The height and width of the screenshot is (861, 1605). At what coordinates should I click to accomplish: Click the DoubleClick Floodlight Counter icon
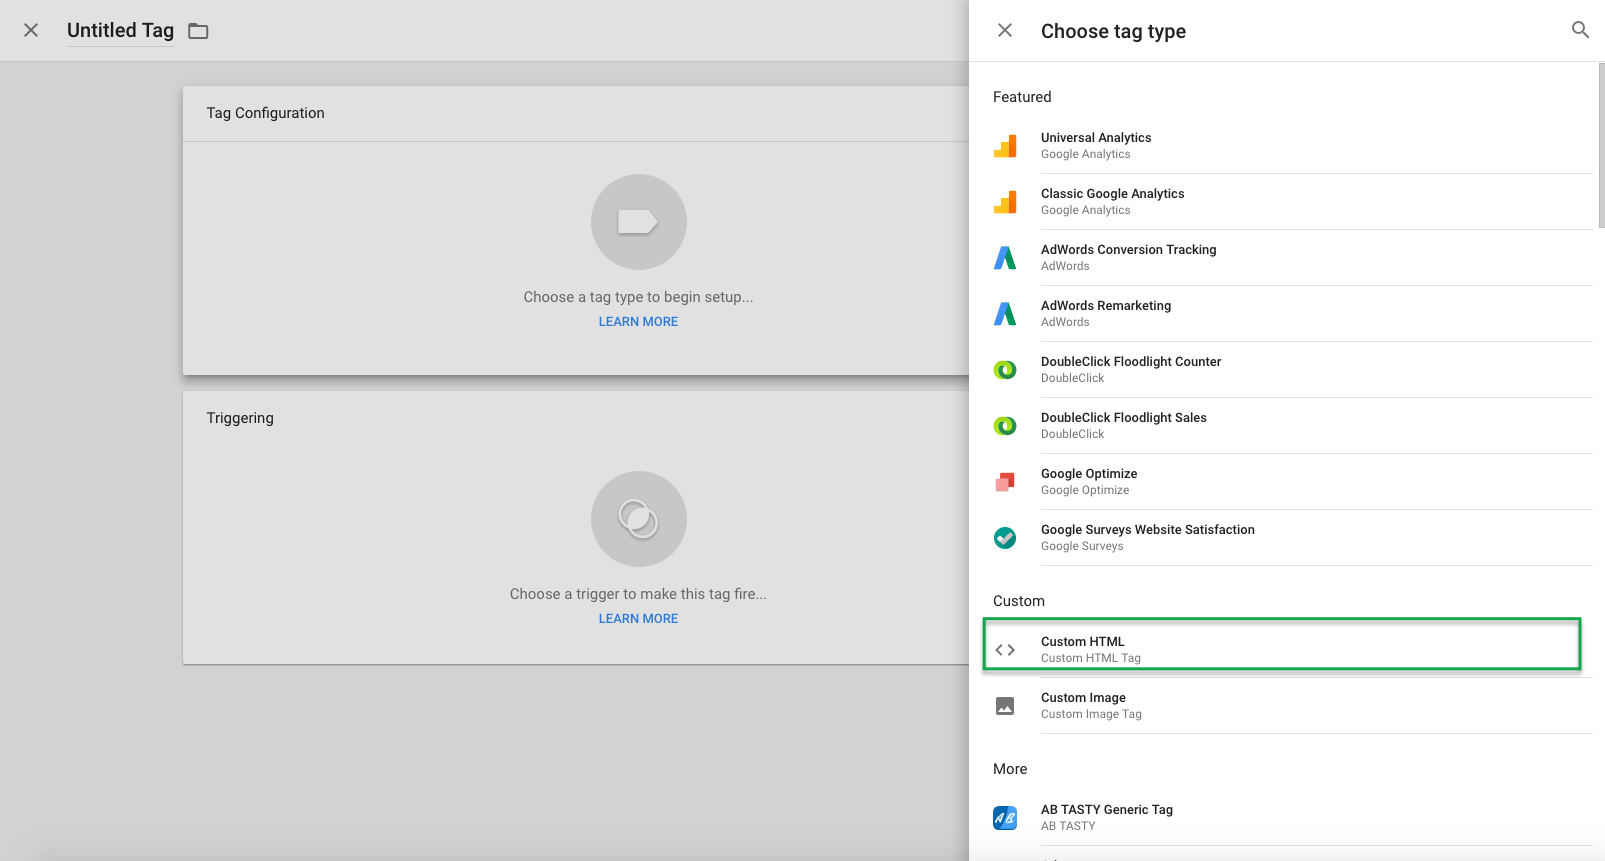(1005, 370)
